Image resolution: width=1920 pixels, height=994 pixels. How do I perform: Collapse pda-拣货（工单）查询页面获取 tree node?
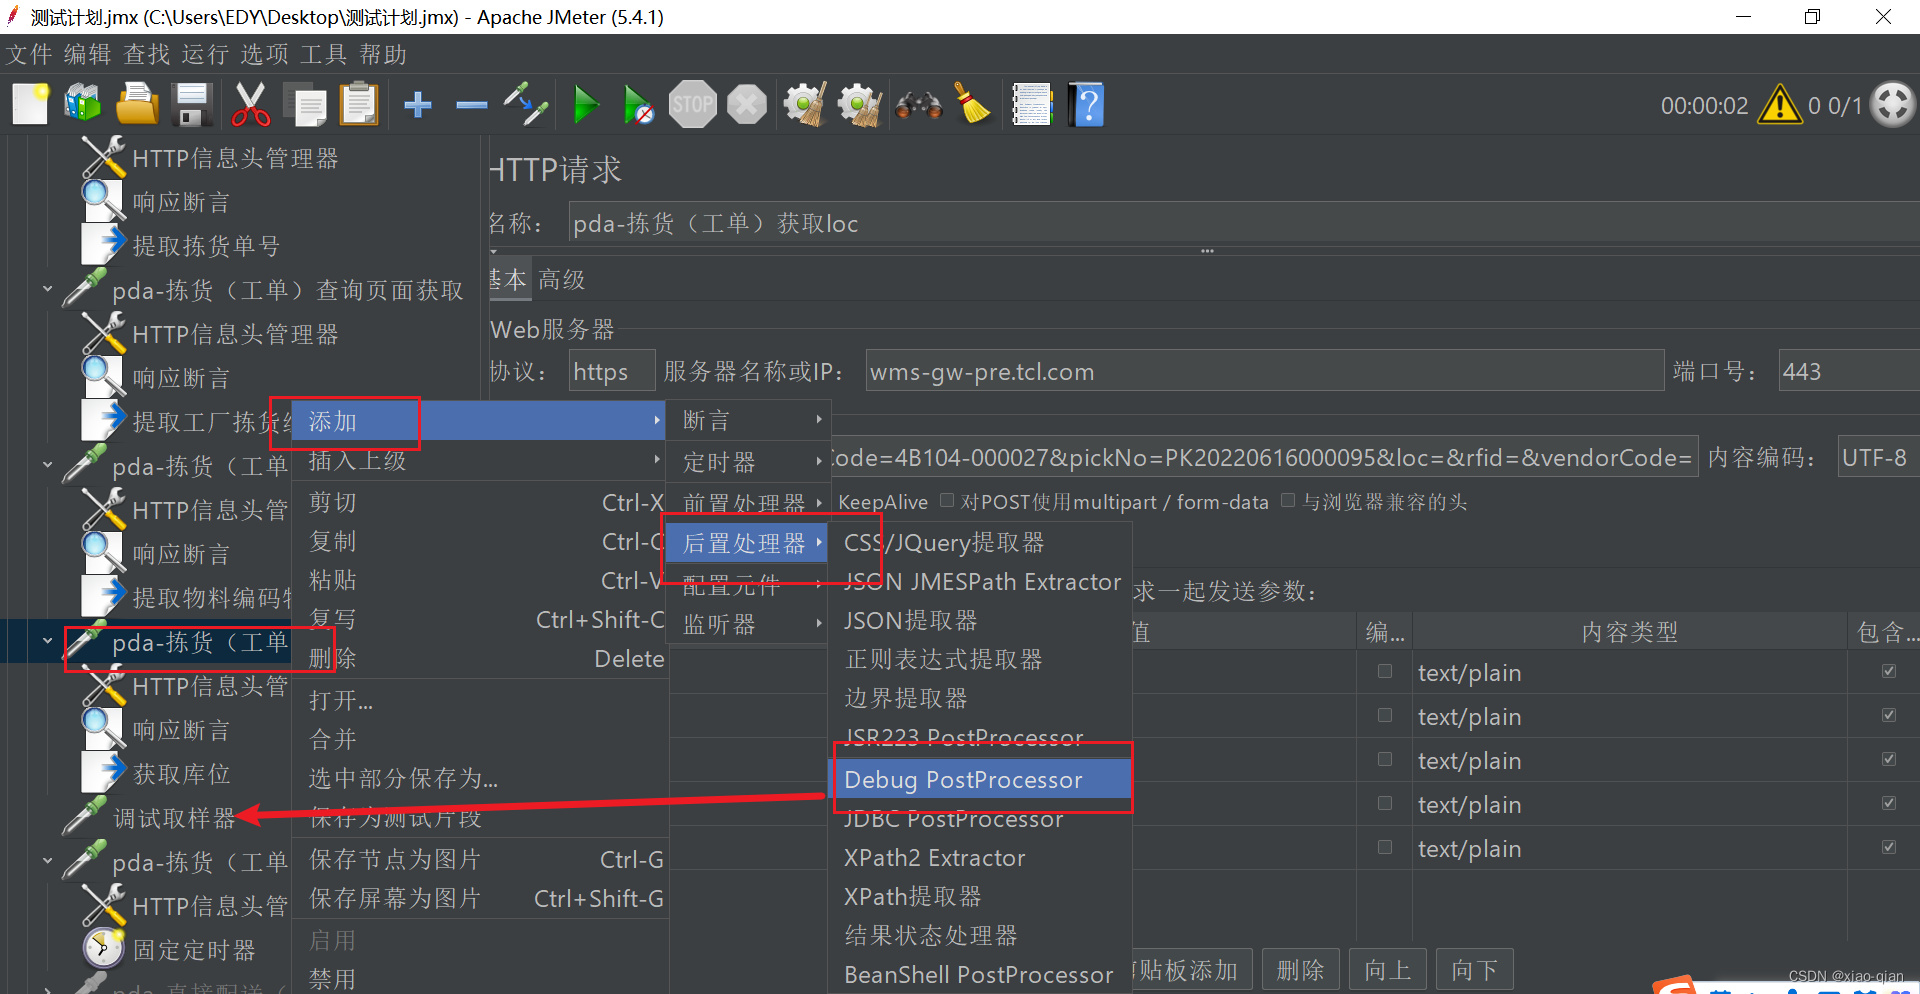point(47,289)
